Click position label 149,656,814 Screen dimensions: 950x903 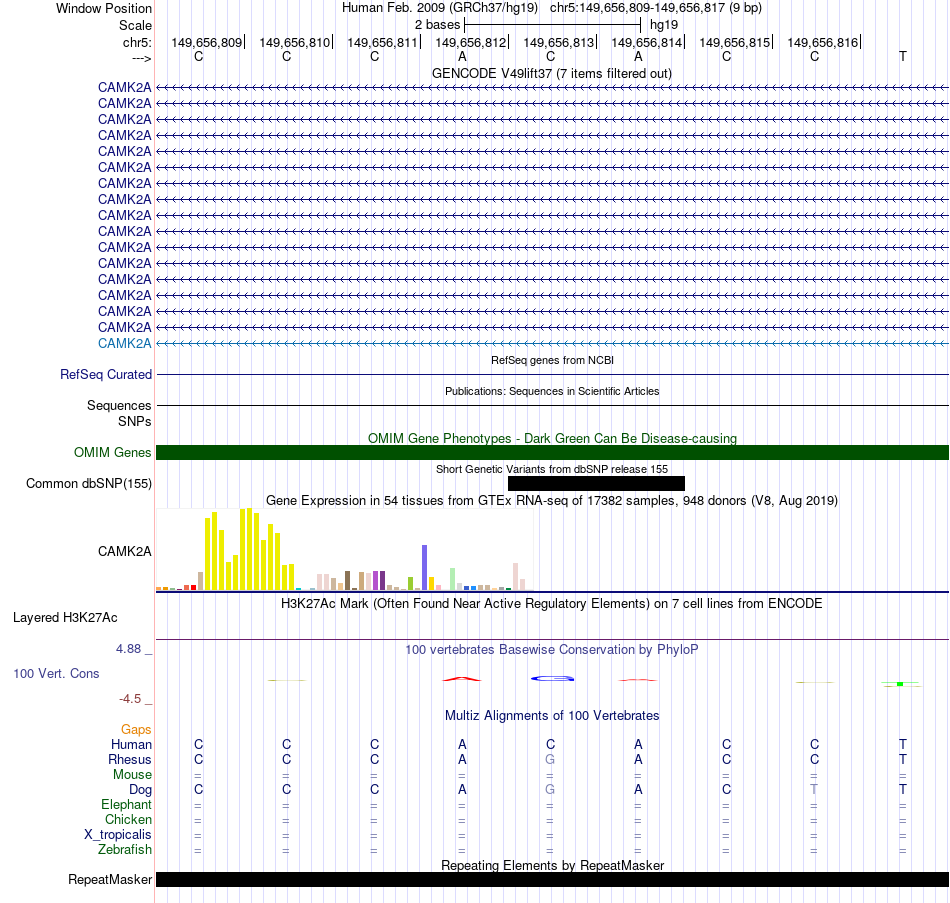646,42
